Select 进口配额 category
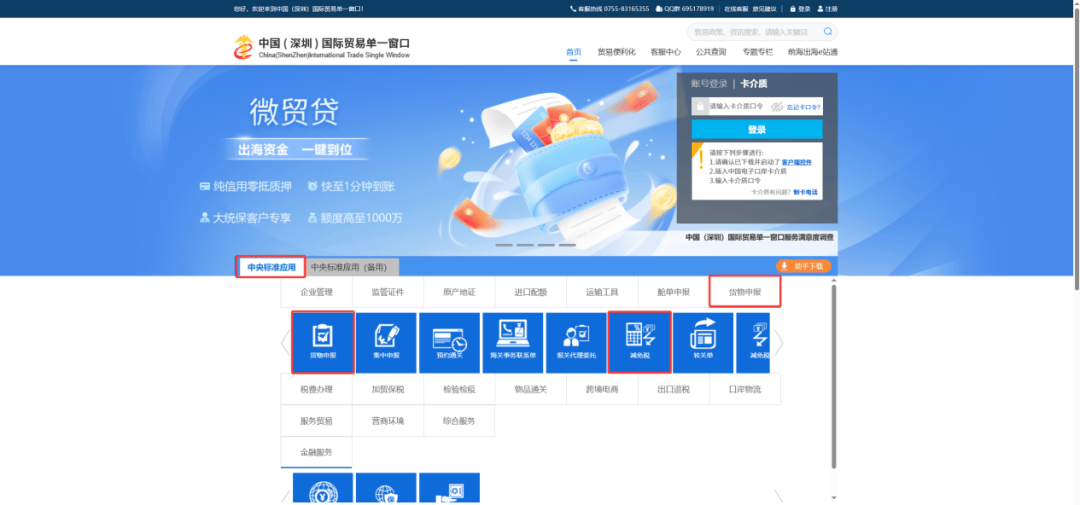This screenshot has height=505, width=1080. click(x=531, y=292)
